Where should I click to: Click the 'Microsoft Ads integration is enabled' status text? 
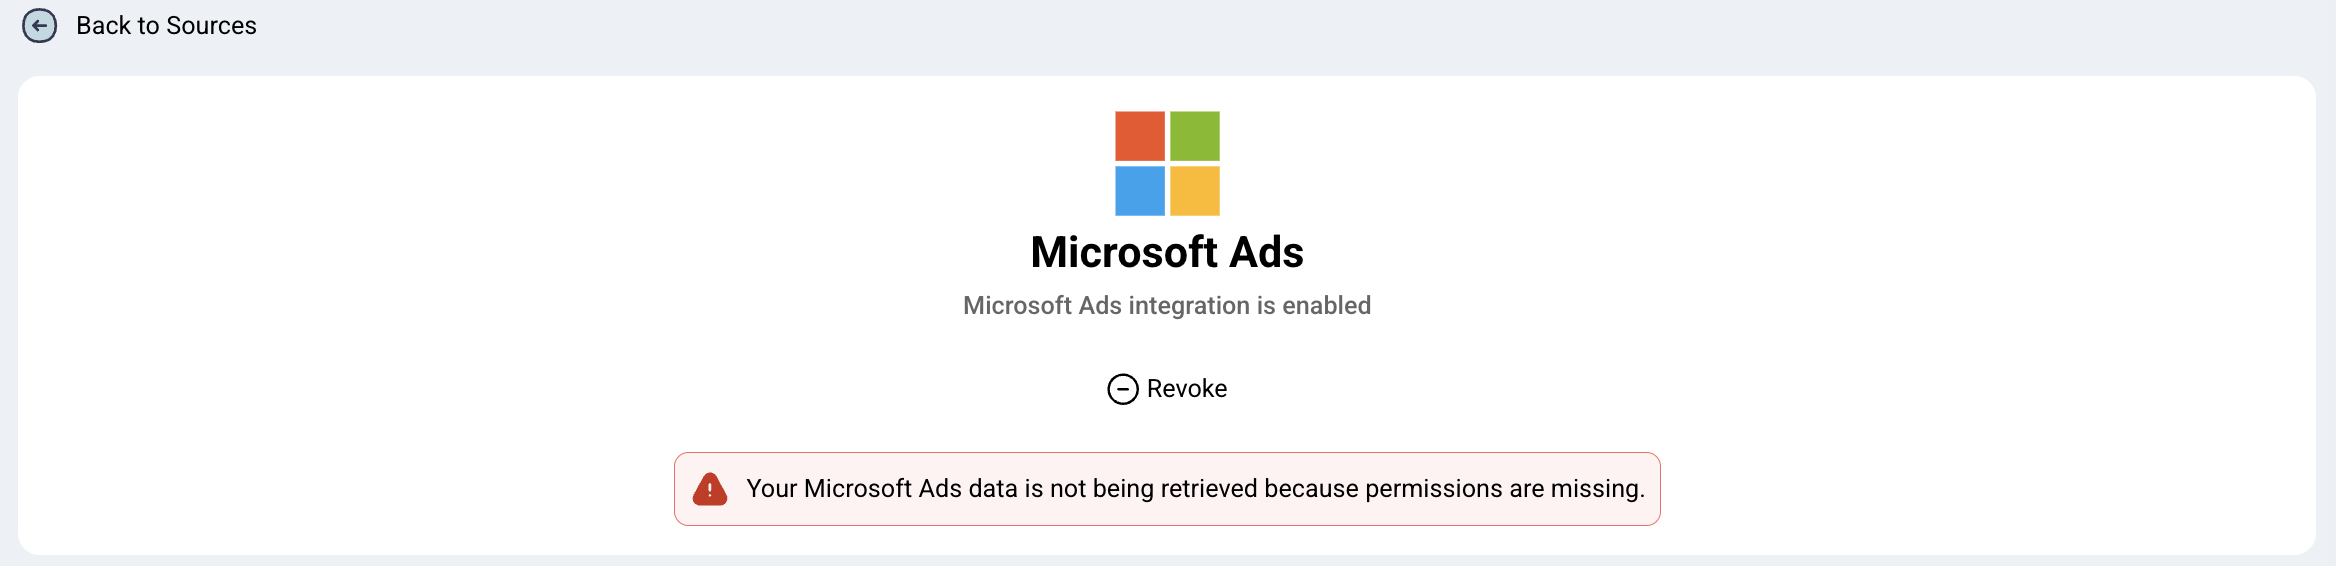click(1167, 306)
